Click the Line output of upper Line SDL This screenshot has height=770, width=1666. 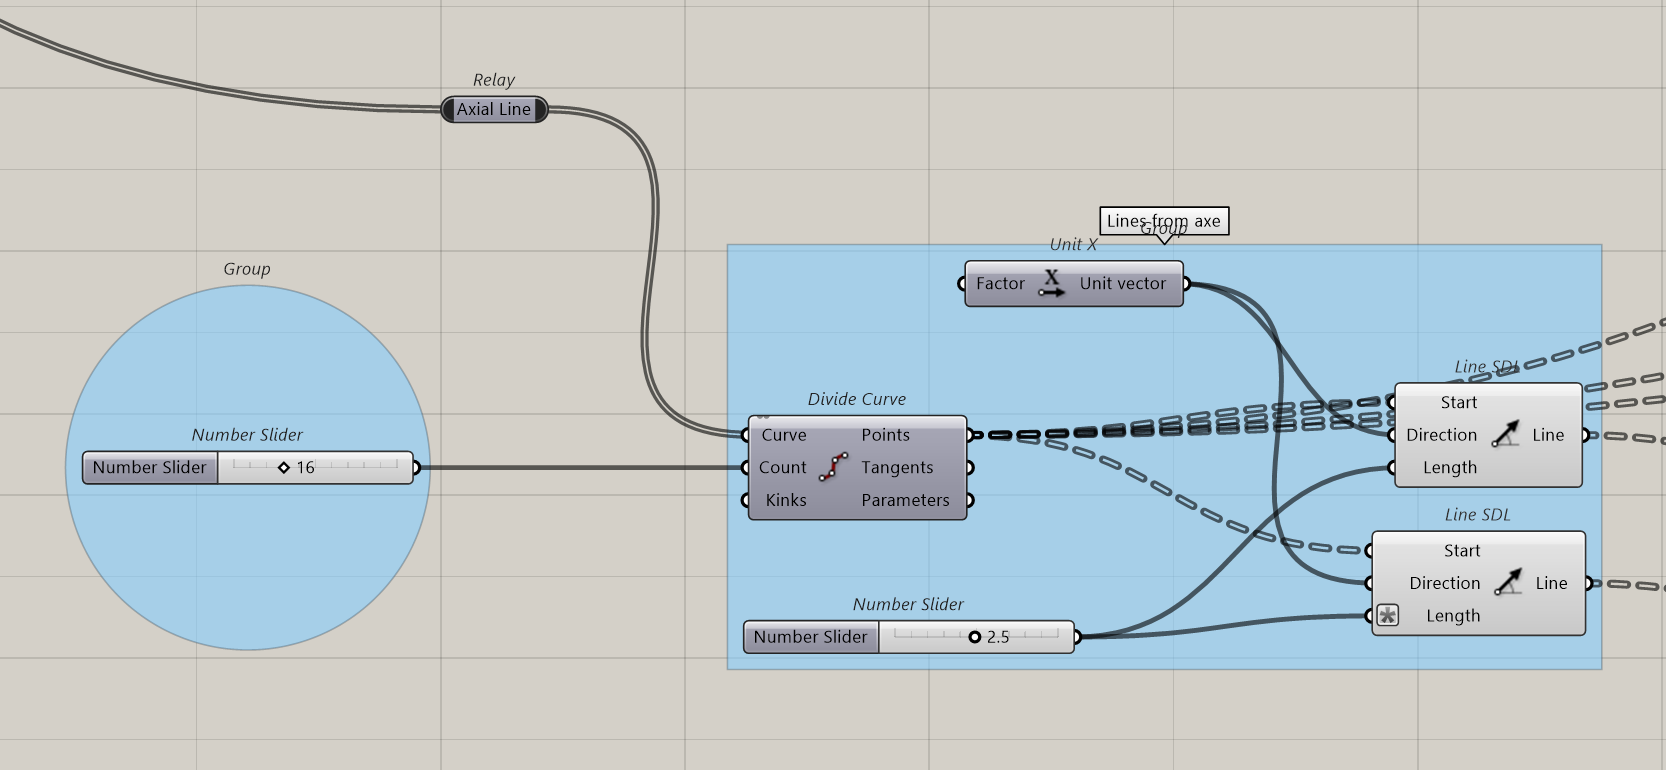coord(1548,435)
